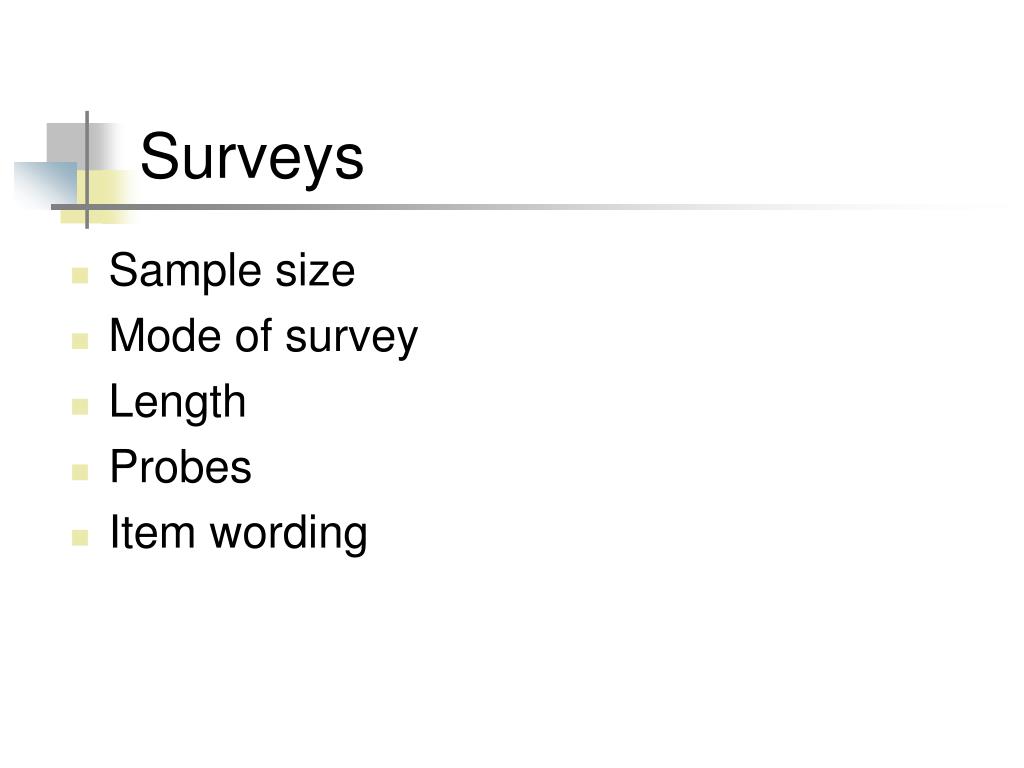Screen dimensions: 1024x768
Task: Click the yellow bullet marker beside Sample size
Action: (80, 275)
